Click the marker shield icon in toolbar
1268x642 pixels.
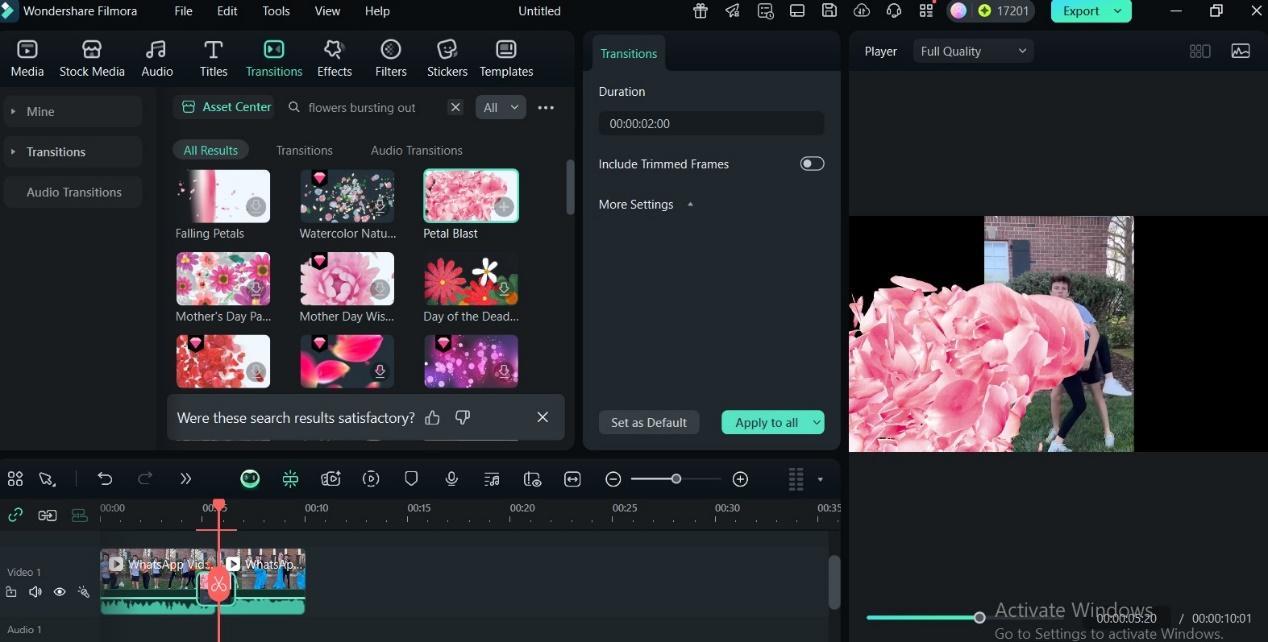411,479
